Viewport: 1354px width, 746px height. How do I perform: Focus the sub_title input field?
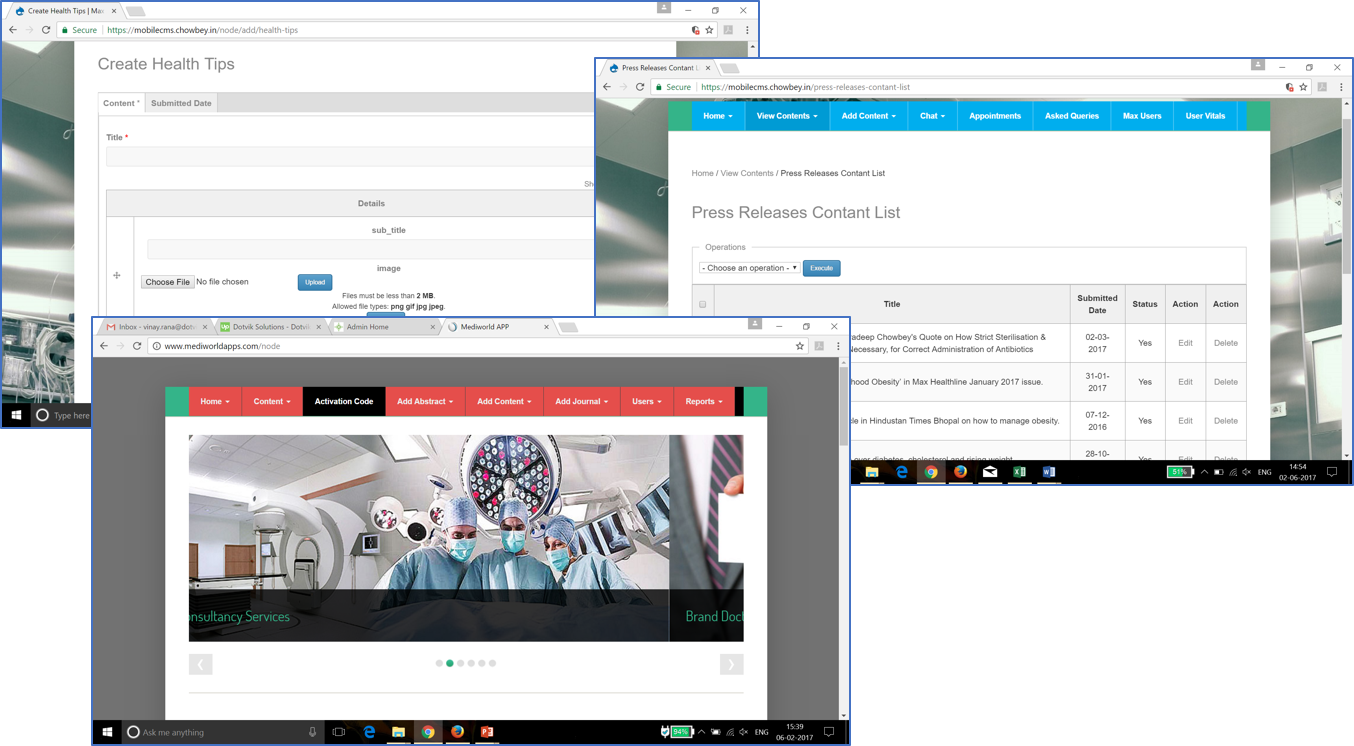[370, 249]
